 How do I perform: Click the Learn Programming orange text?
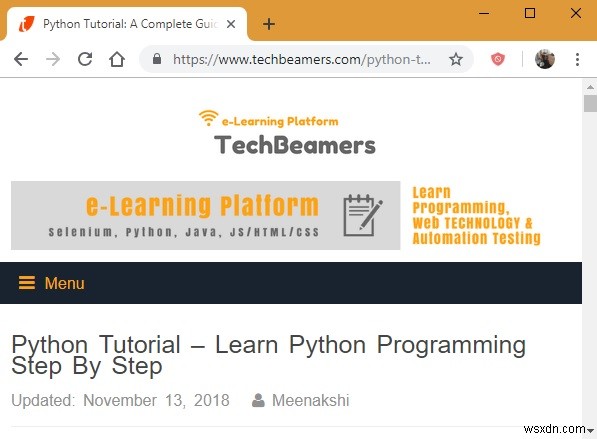tap(476, 216)
